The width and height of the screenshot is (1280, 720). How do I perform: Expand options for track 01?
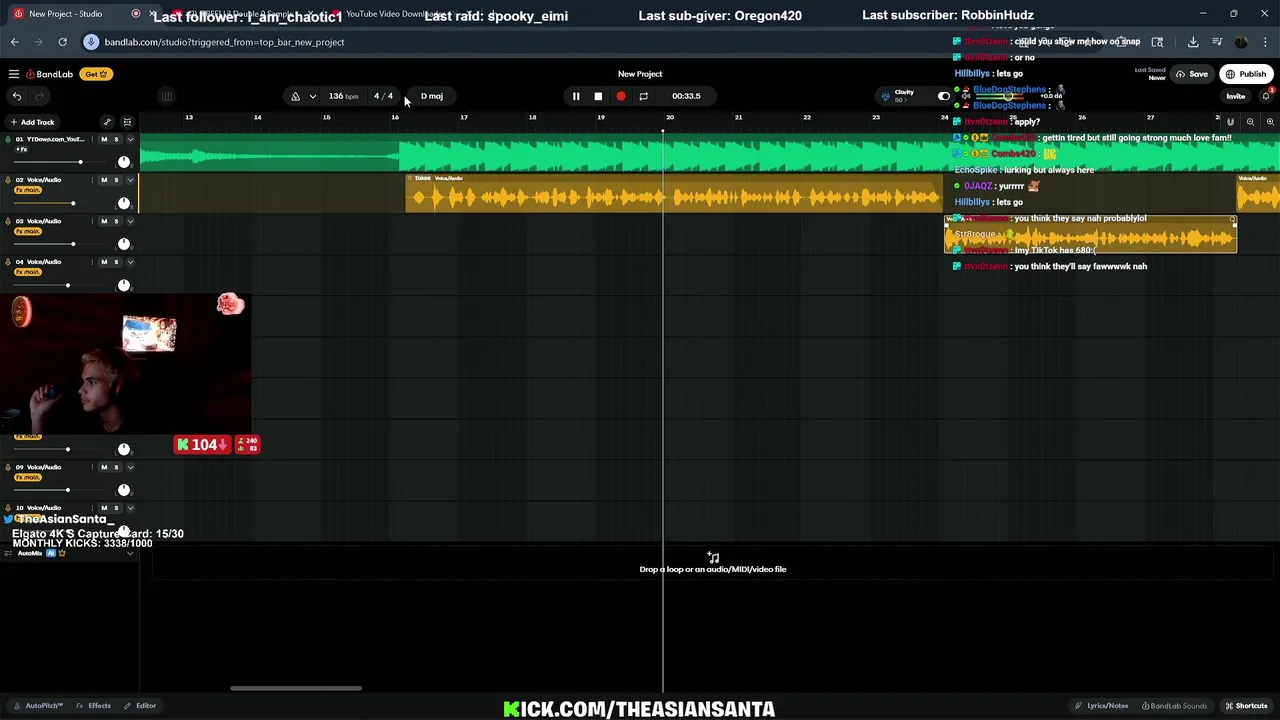(130, 139)
